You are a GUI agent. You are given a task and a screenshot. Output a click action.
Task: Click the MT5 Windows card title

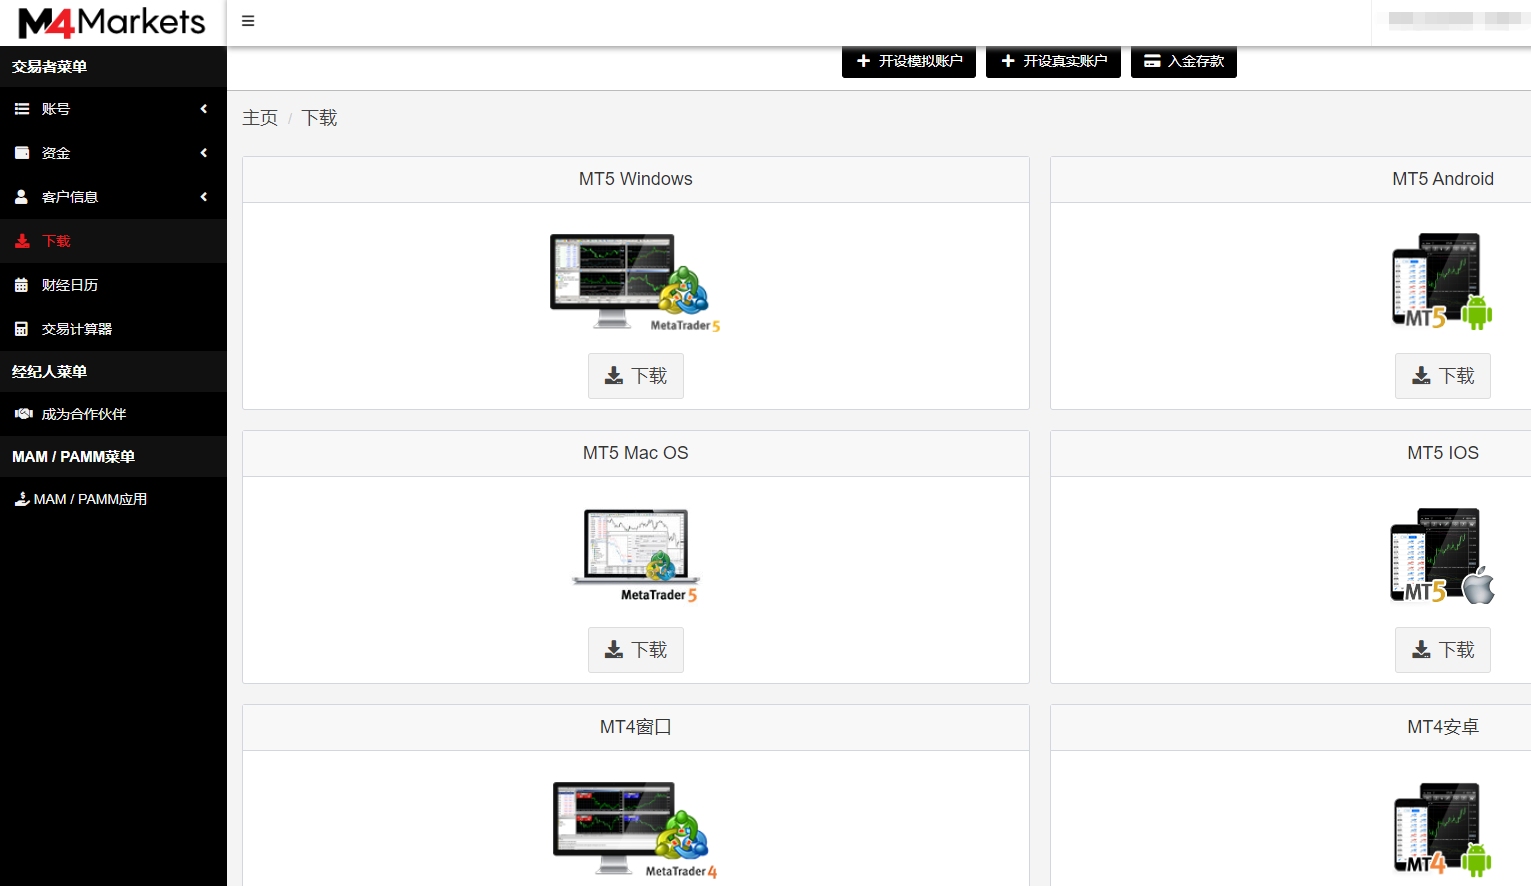coord(636,179)
